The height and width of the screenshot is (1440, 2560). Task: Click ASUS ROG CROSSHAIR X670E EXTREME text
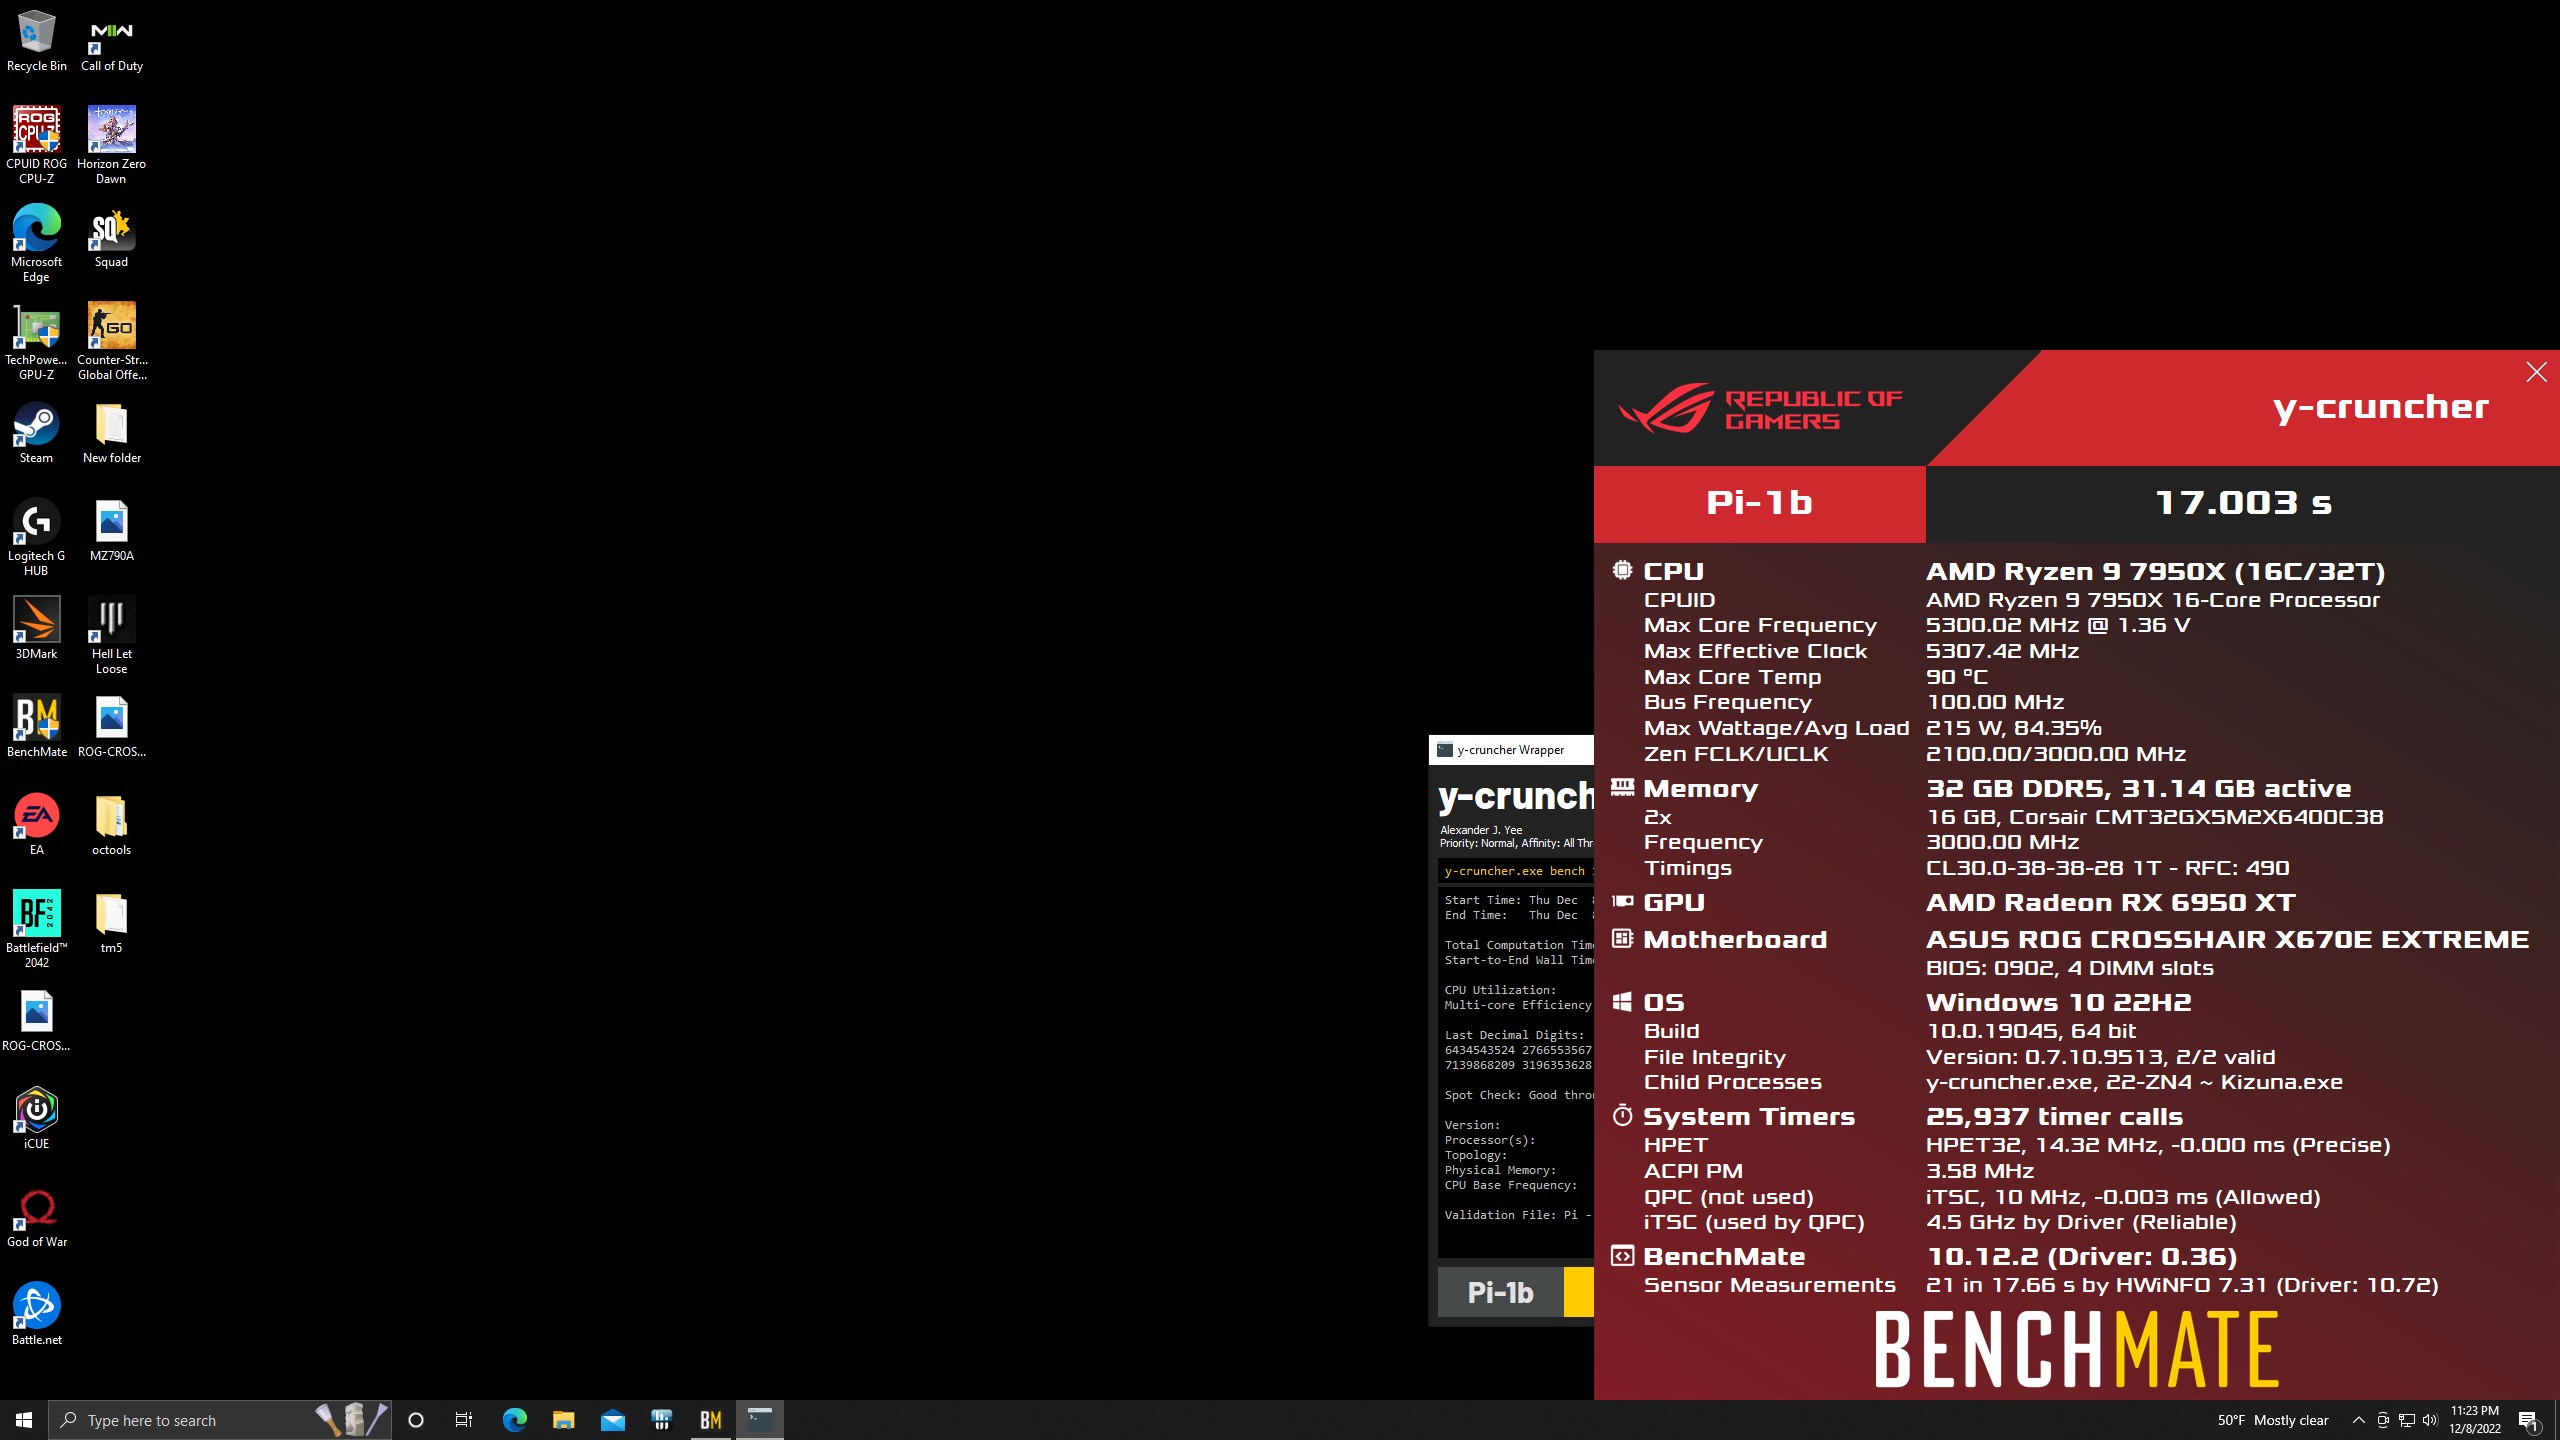tap(2227, 940)
